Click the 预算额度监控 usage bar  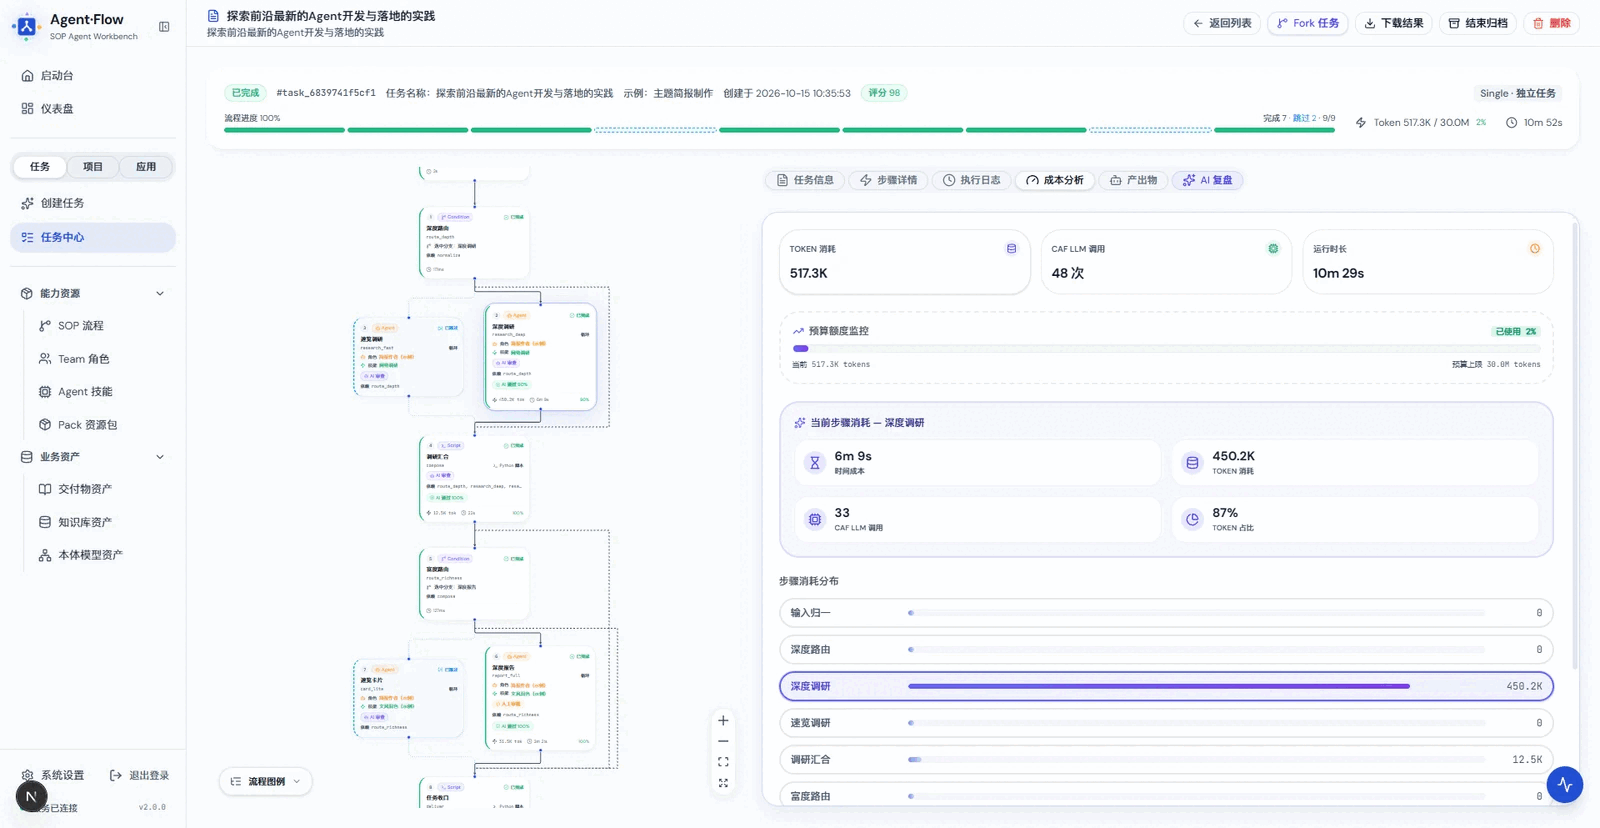point(1166,348)
